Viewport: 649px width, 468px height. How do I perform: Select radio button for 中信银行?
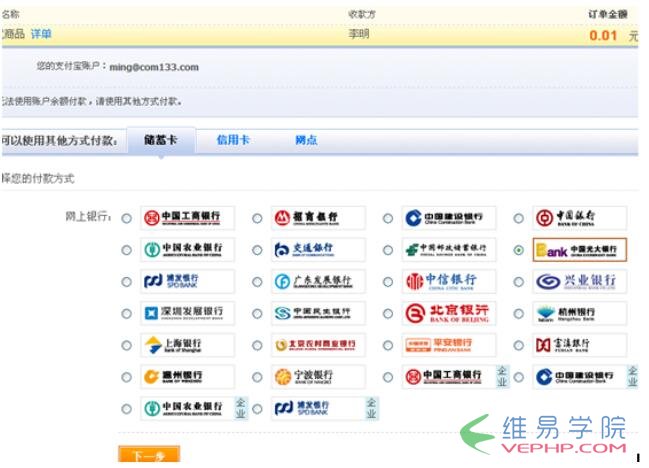tap(388, 282)
